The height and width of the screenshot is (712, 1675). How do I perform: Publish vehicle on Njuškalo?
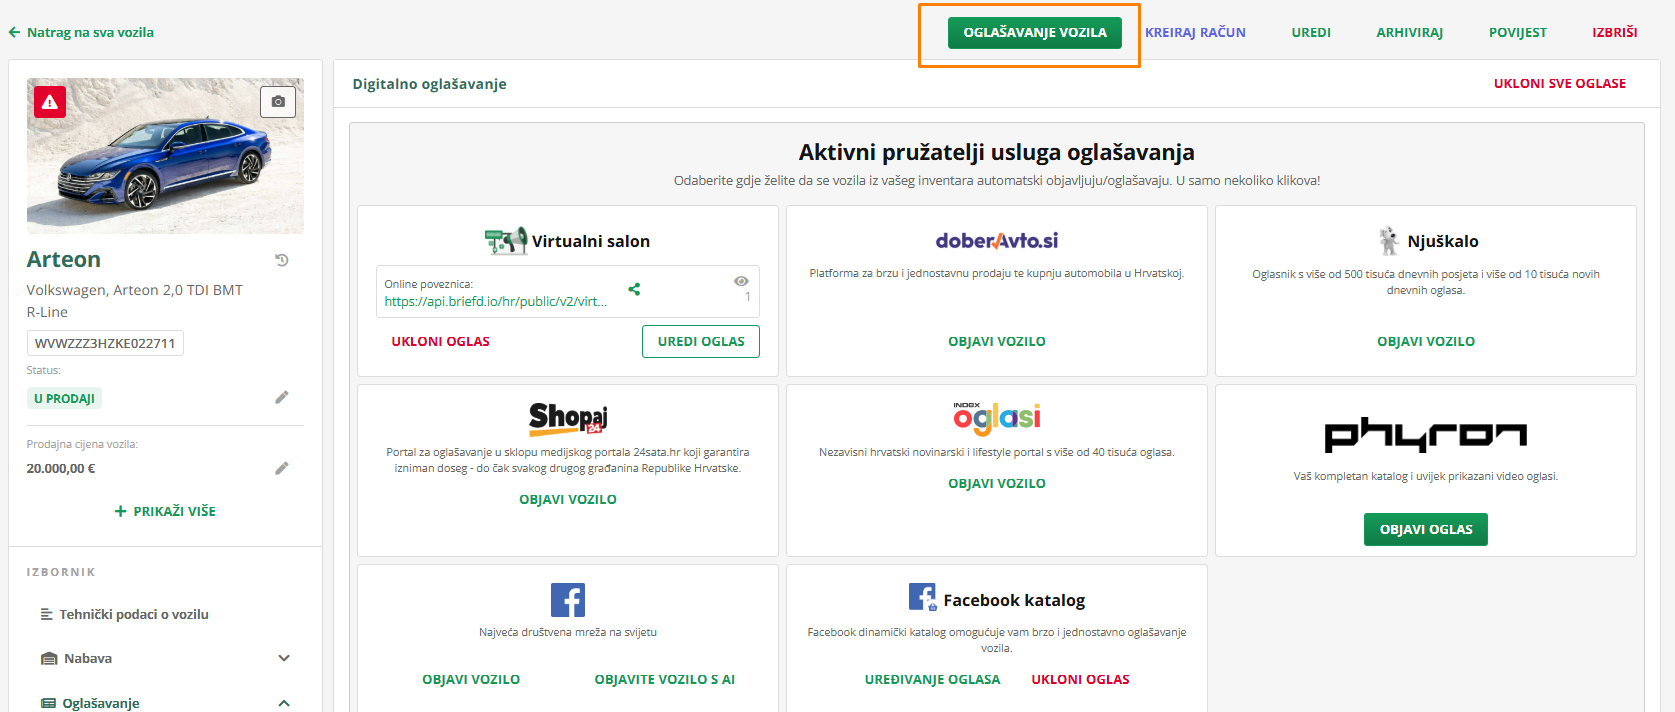pos(1426,341)
